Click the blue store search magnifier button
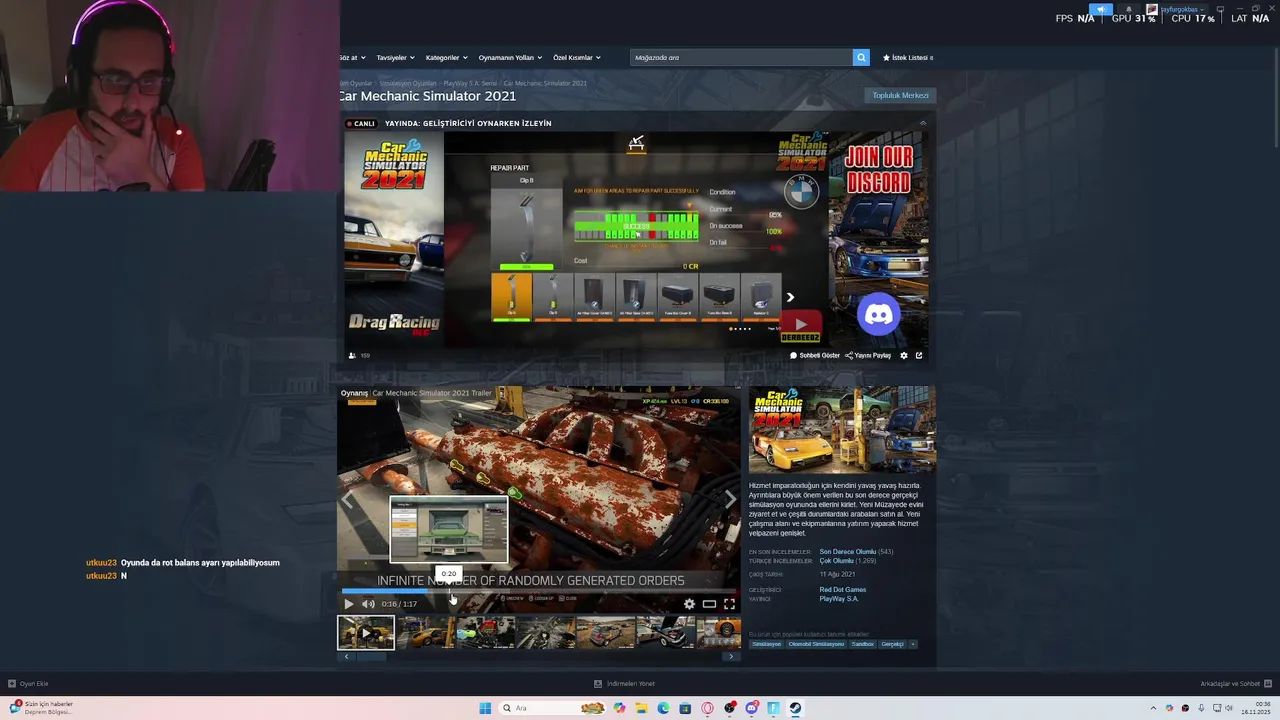This screenshot has width=1280, height=720. click(x=861, y=57)
